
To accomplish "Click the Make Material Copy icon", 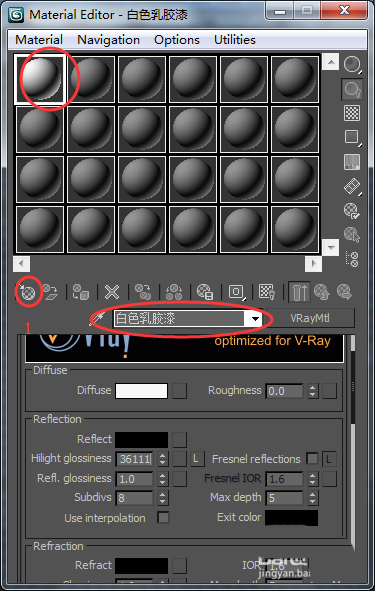I will [x=143, y=292].
